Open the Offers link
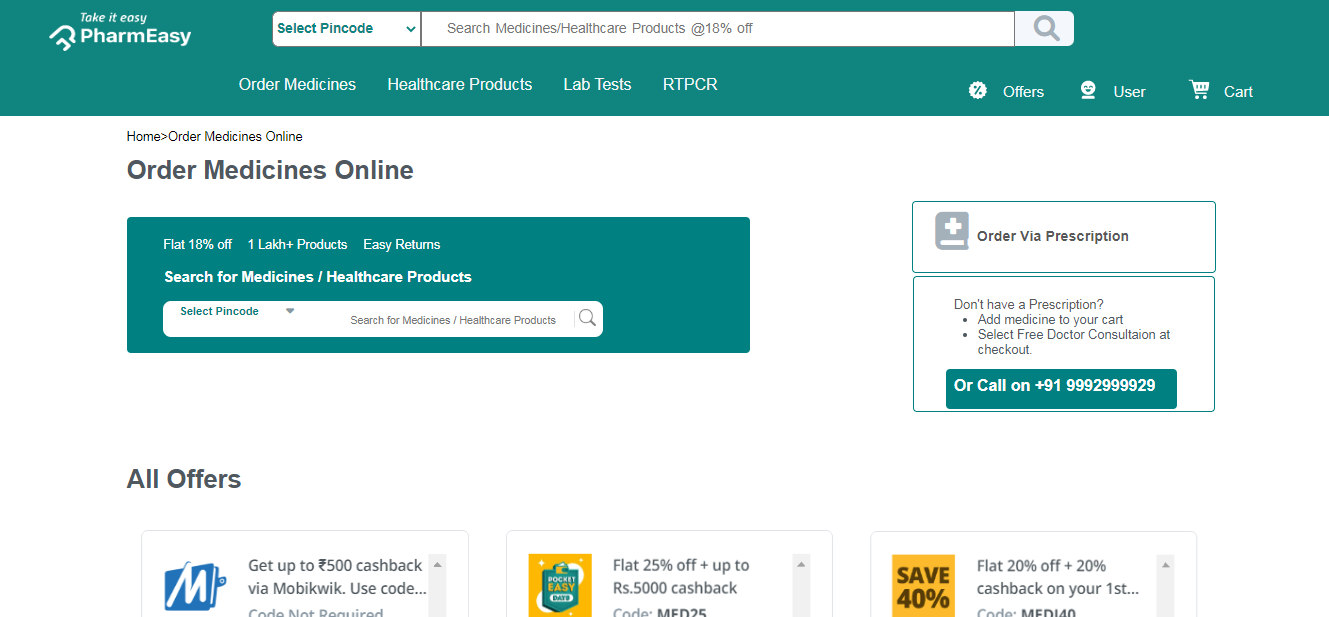1329x617 pixels. (1023, 92)
